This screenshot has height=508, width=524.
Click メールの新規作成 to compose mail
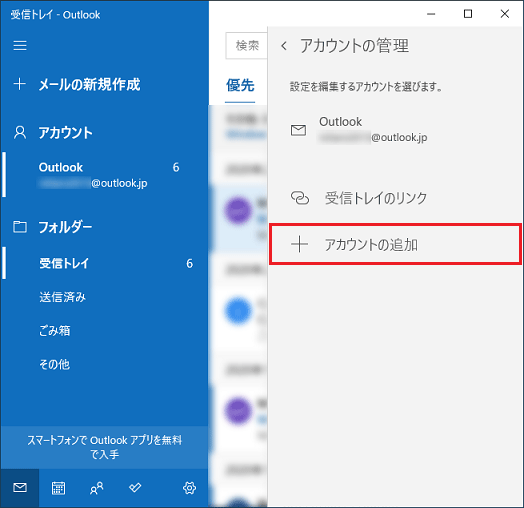[89, 84]
